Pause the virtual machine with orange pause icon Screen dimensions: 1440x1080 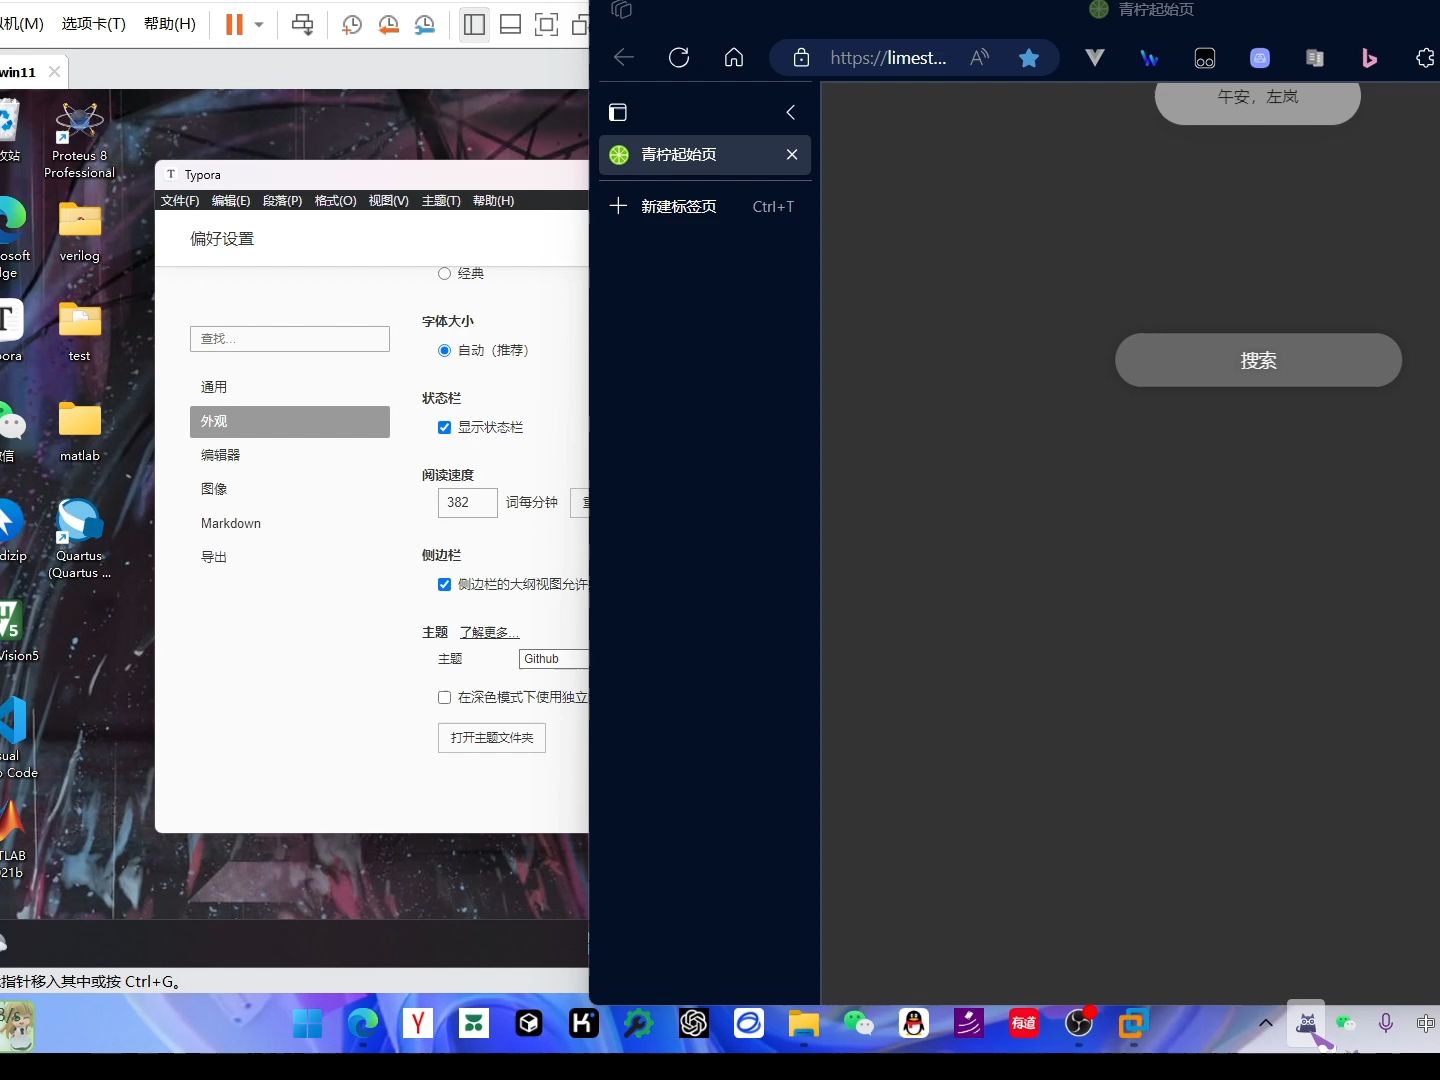[x=234, y=24]
